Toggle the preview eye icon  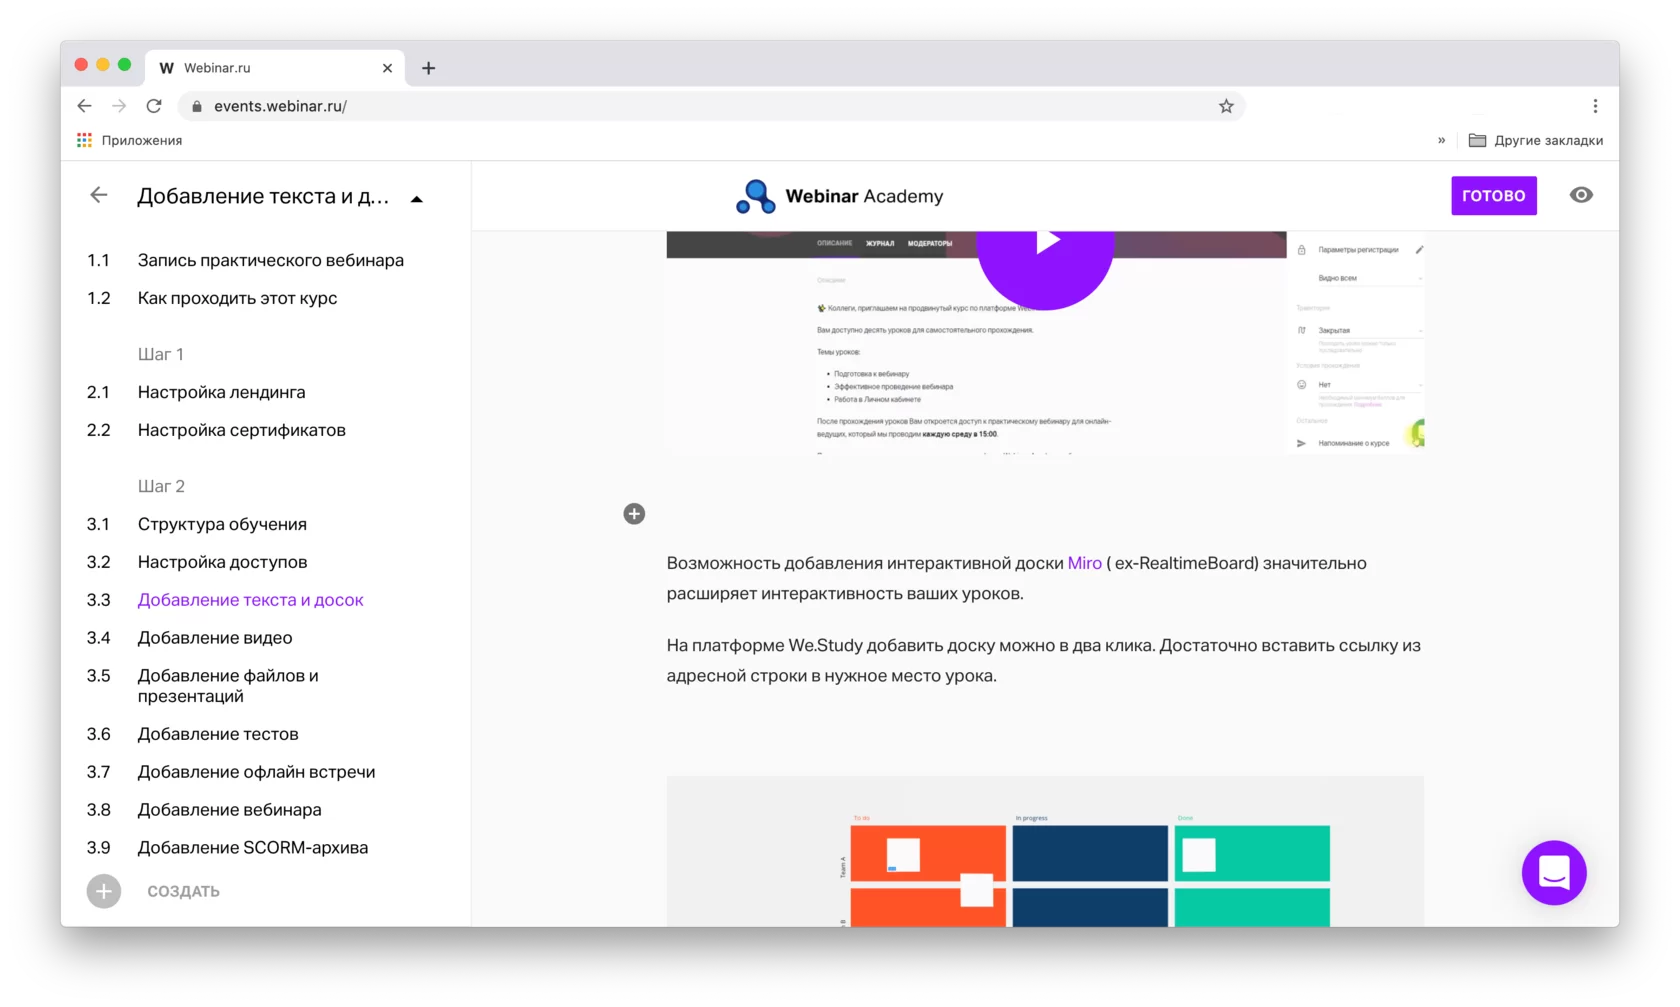(x=1581, y=195)
